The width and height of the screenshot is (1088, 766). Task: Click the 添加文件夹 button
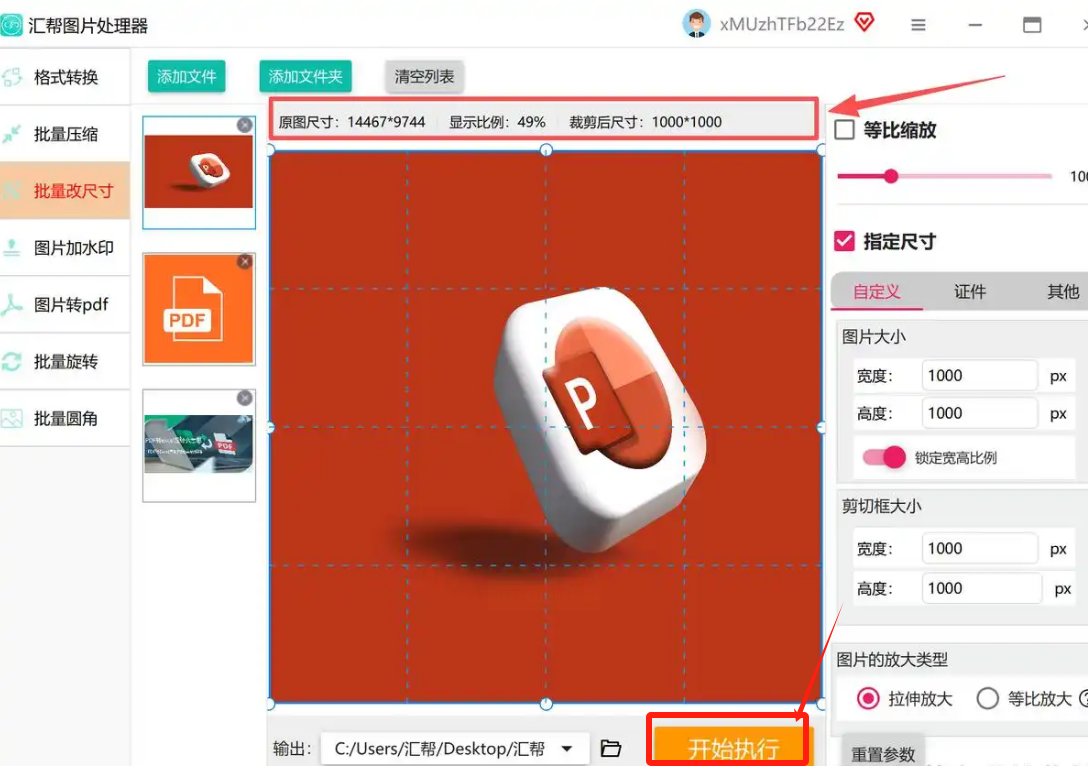[305, 76]
